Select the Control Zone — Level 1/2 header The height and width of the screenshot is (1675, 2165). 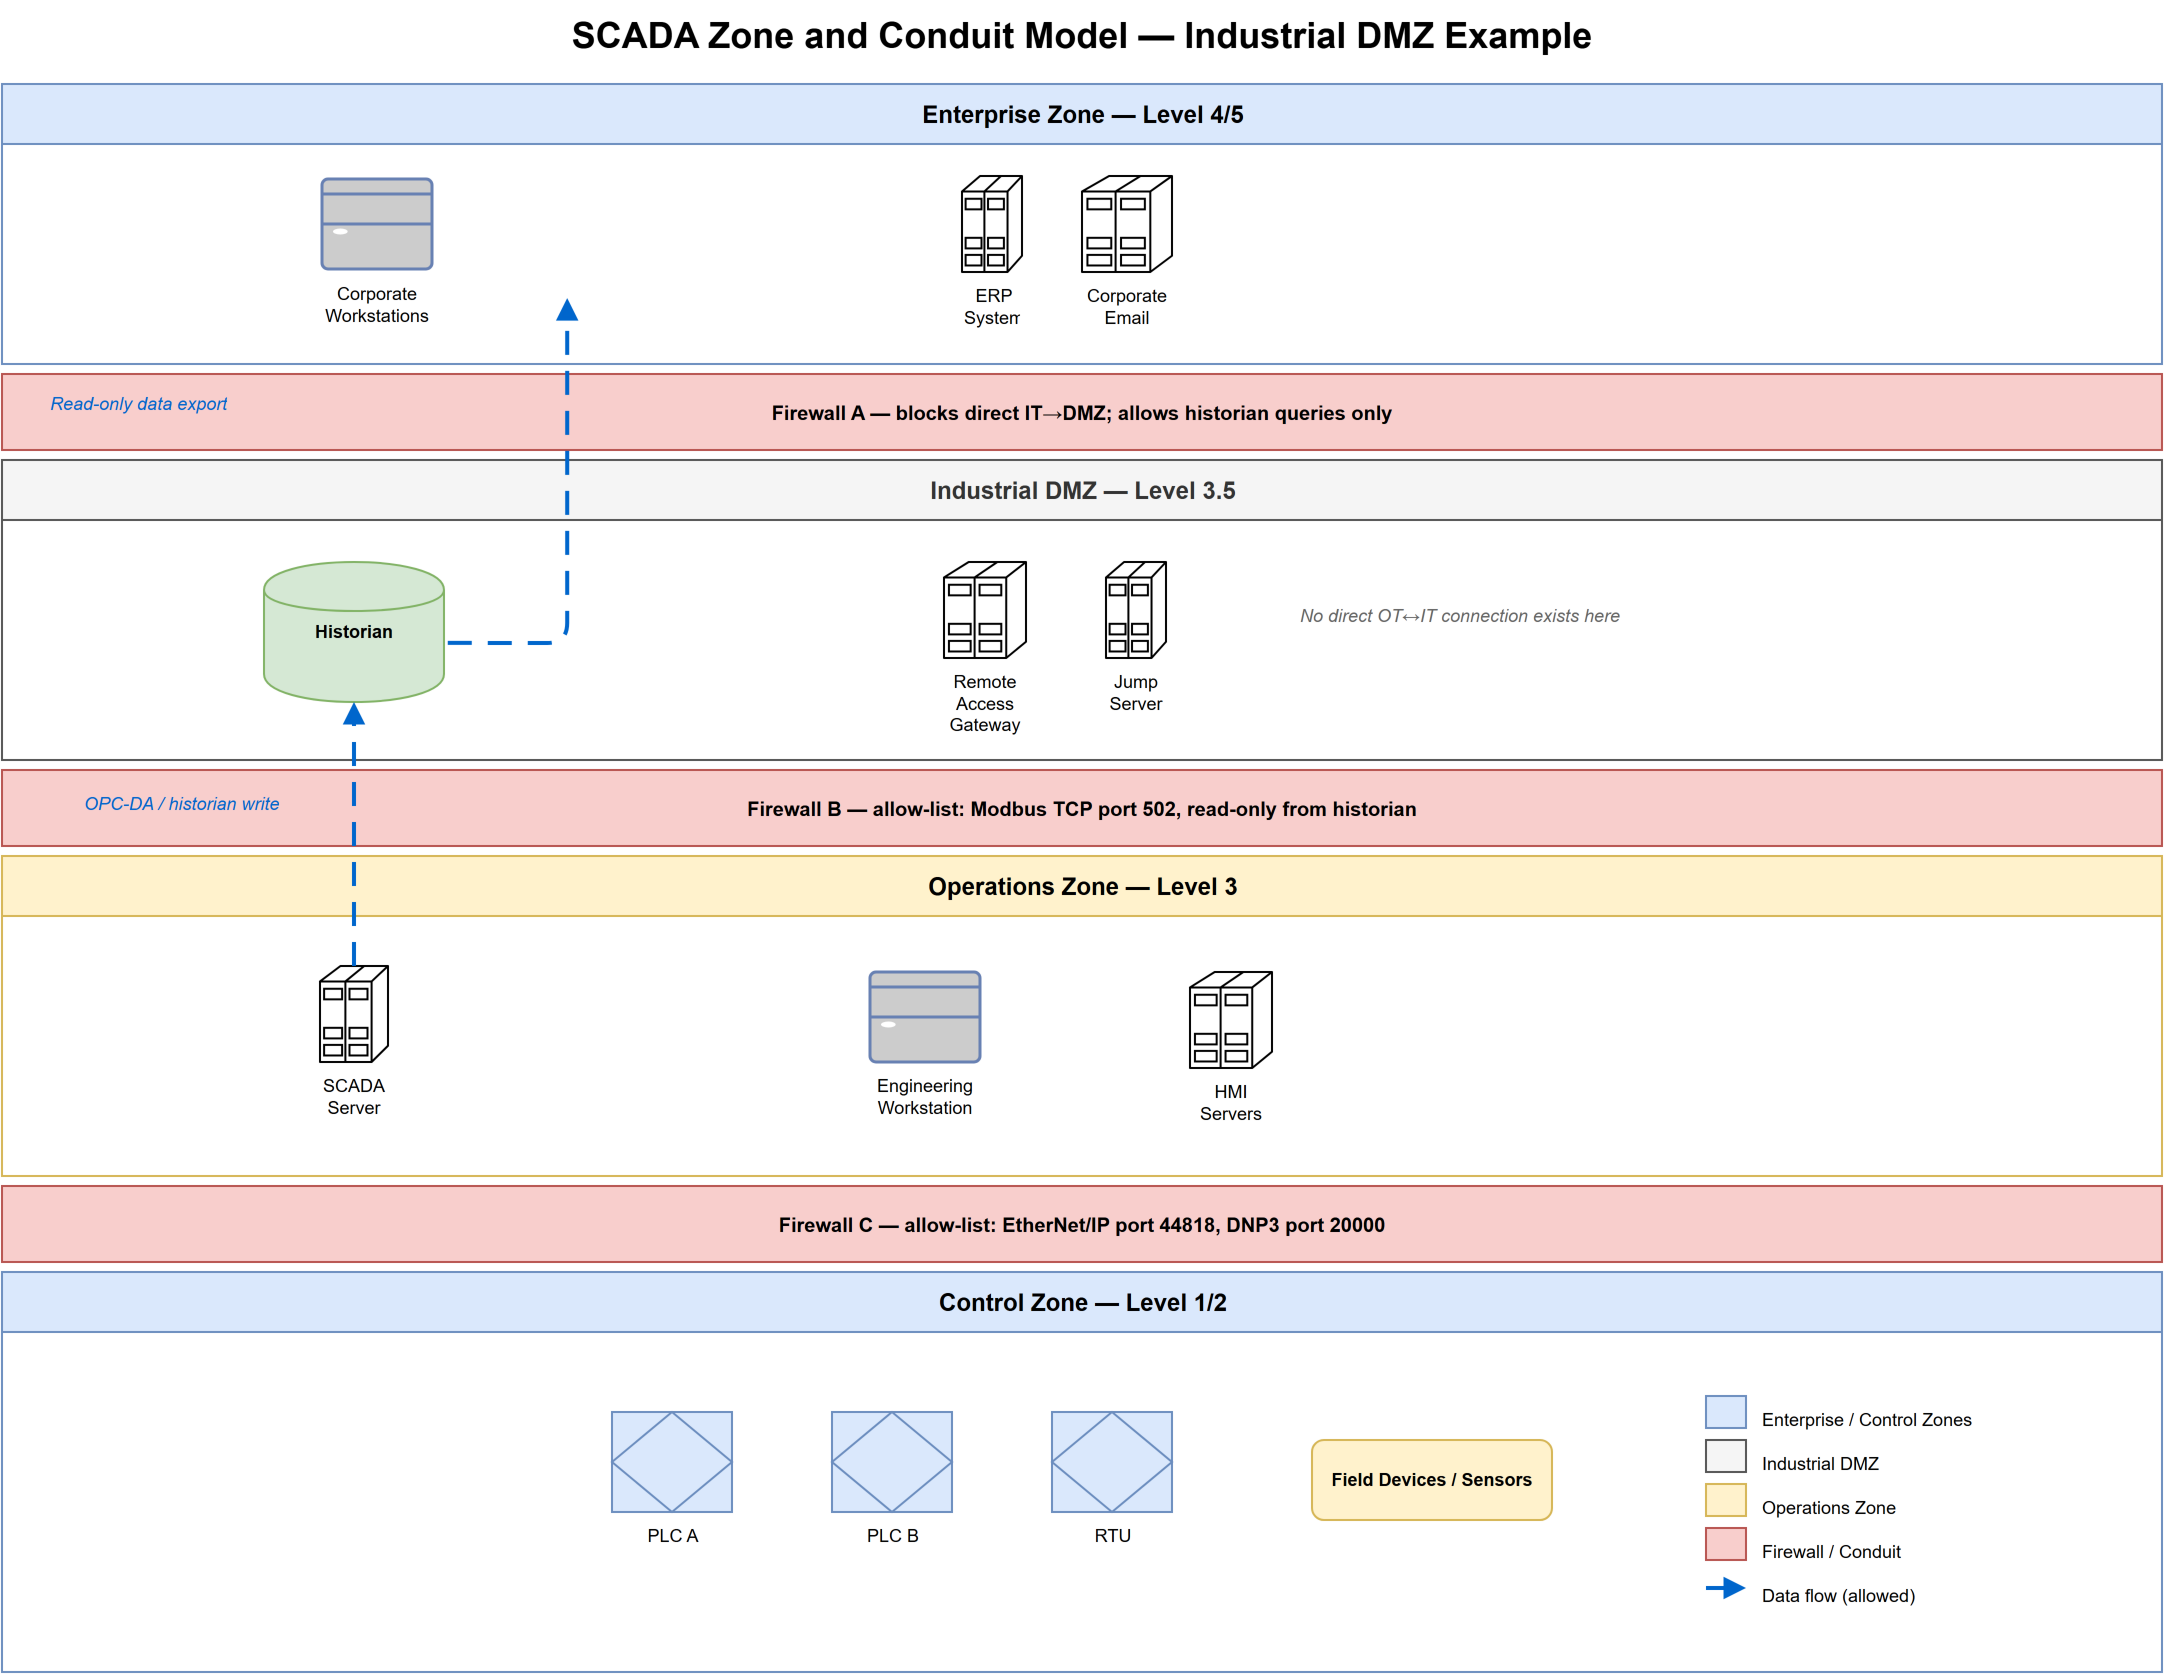pyautogui.click(x=1082, y=1302)
